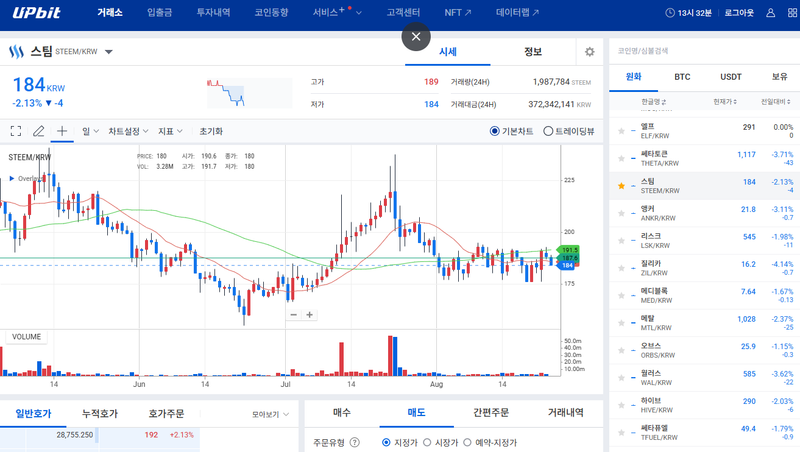The image size is (800, 452).
Task: Favorite the 하이브 HIVE/KRW star
Action: [x=621, y=405]
